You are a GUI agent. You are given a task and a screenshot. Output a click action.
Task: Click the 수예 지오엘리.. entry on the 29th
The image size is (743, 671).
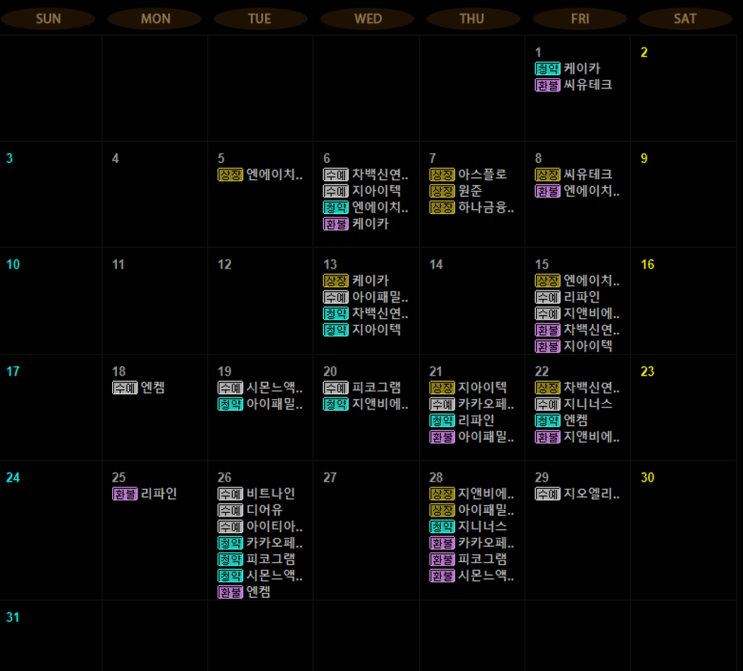pos(577,494)
